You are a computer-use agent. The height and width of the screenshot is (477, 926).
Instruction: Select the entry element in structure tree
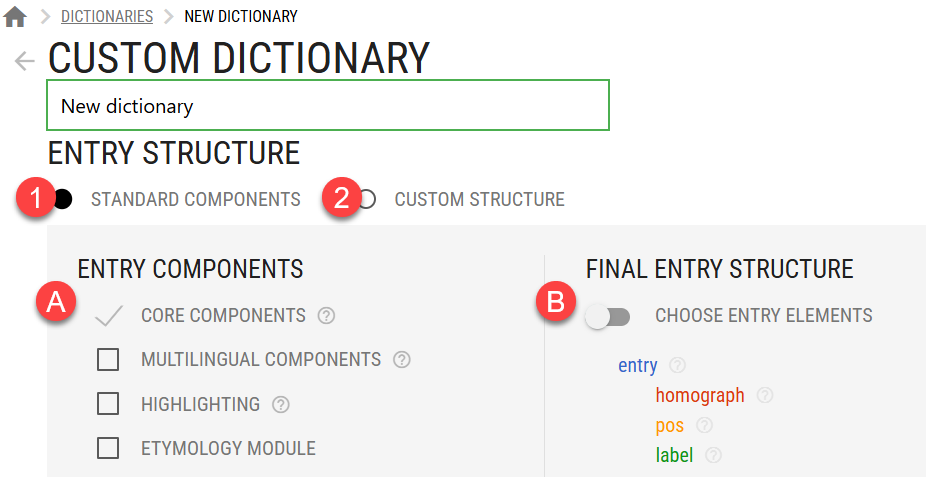coord(638,365)
